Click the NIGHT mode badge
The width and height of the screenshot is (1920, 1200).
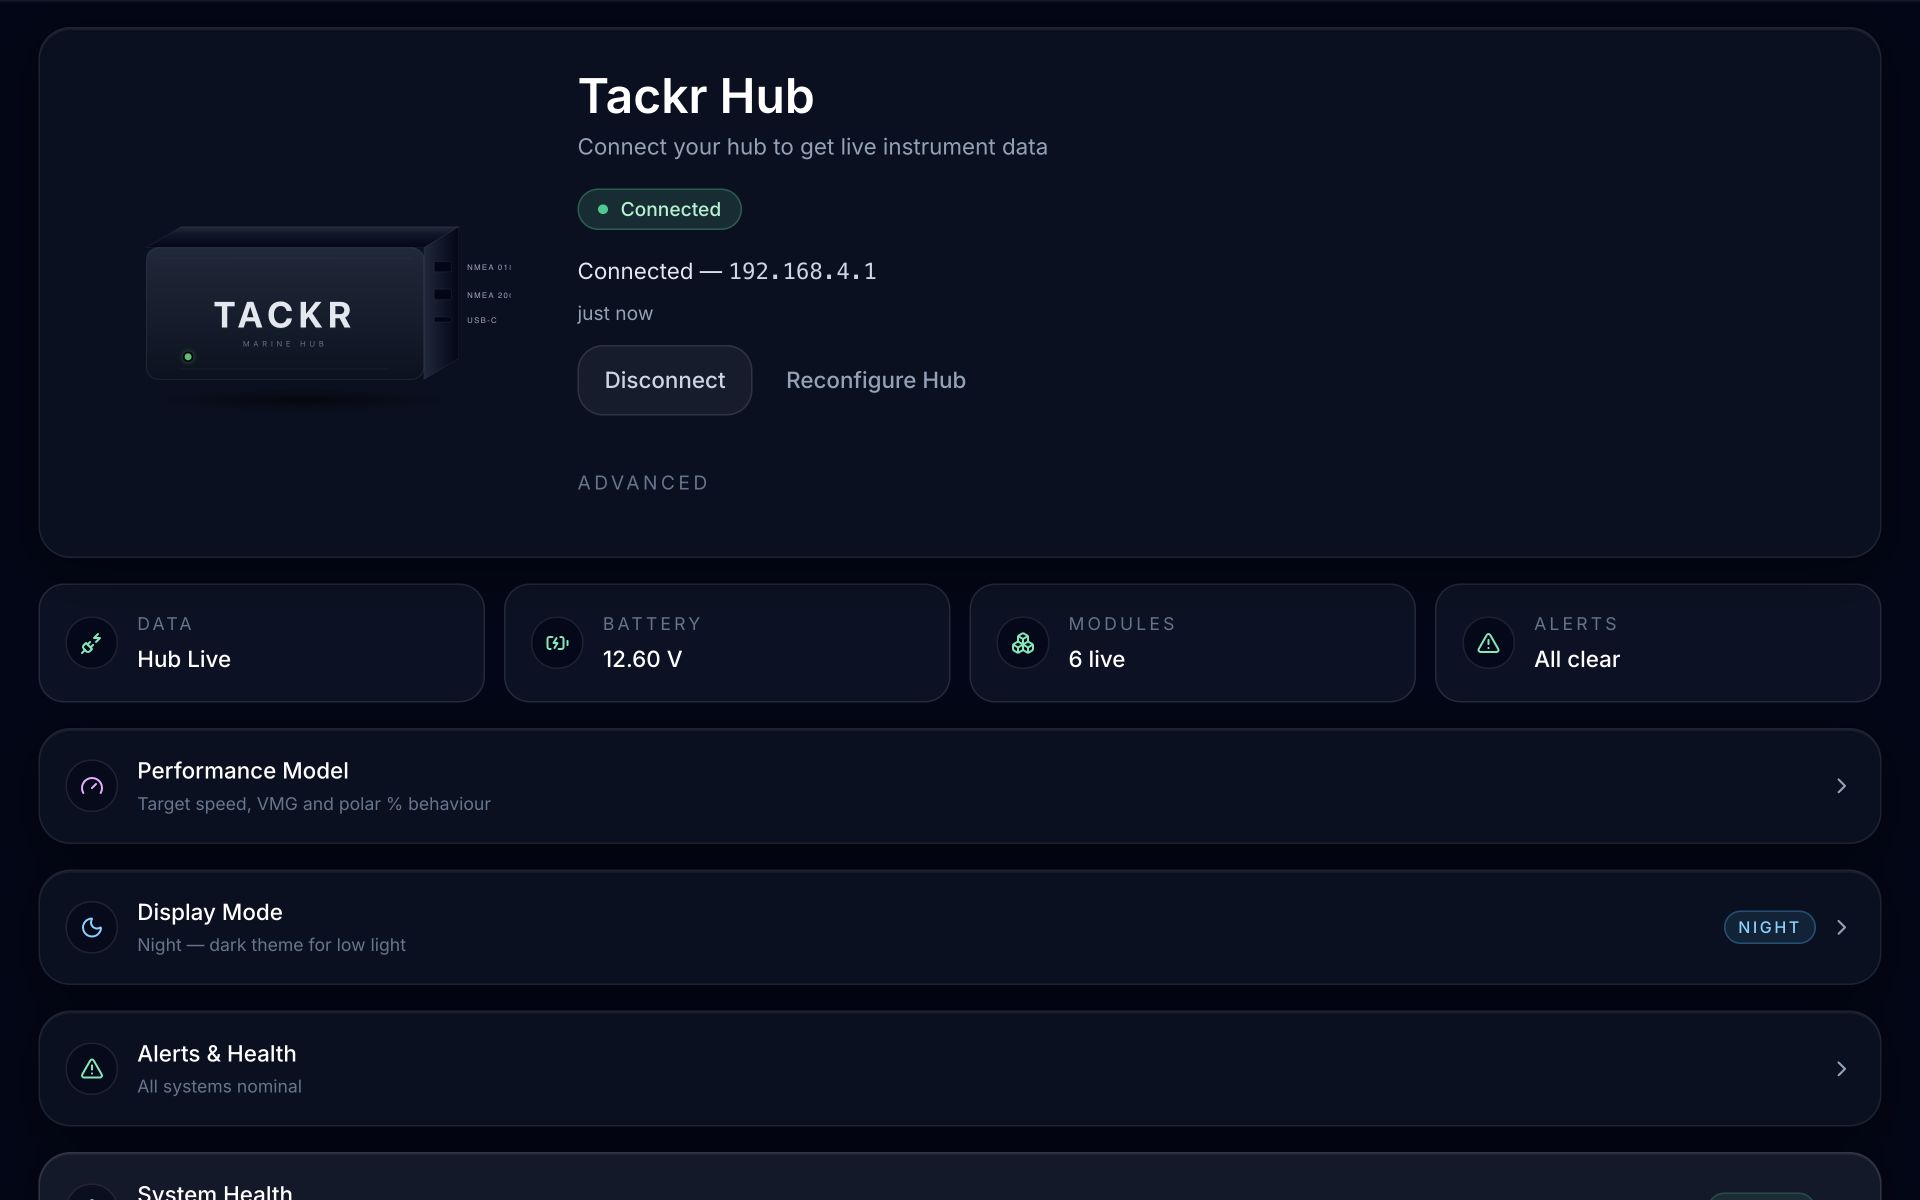click(x=1769, y=927)
